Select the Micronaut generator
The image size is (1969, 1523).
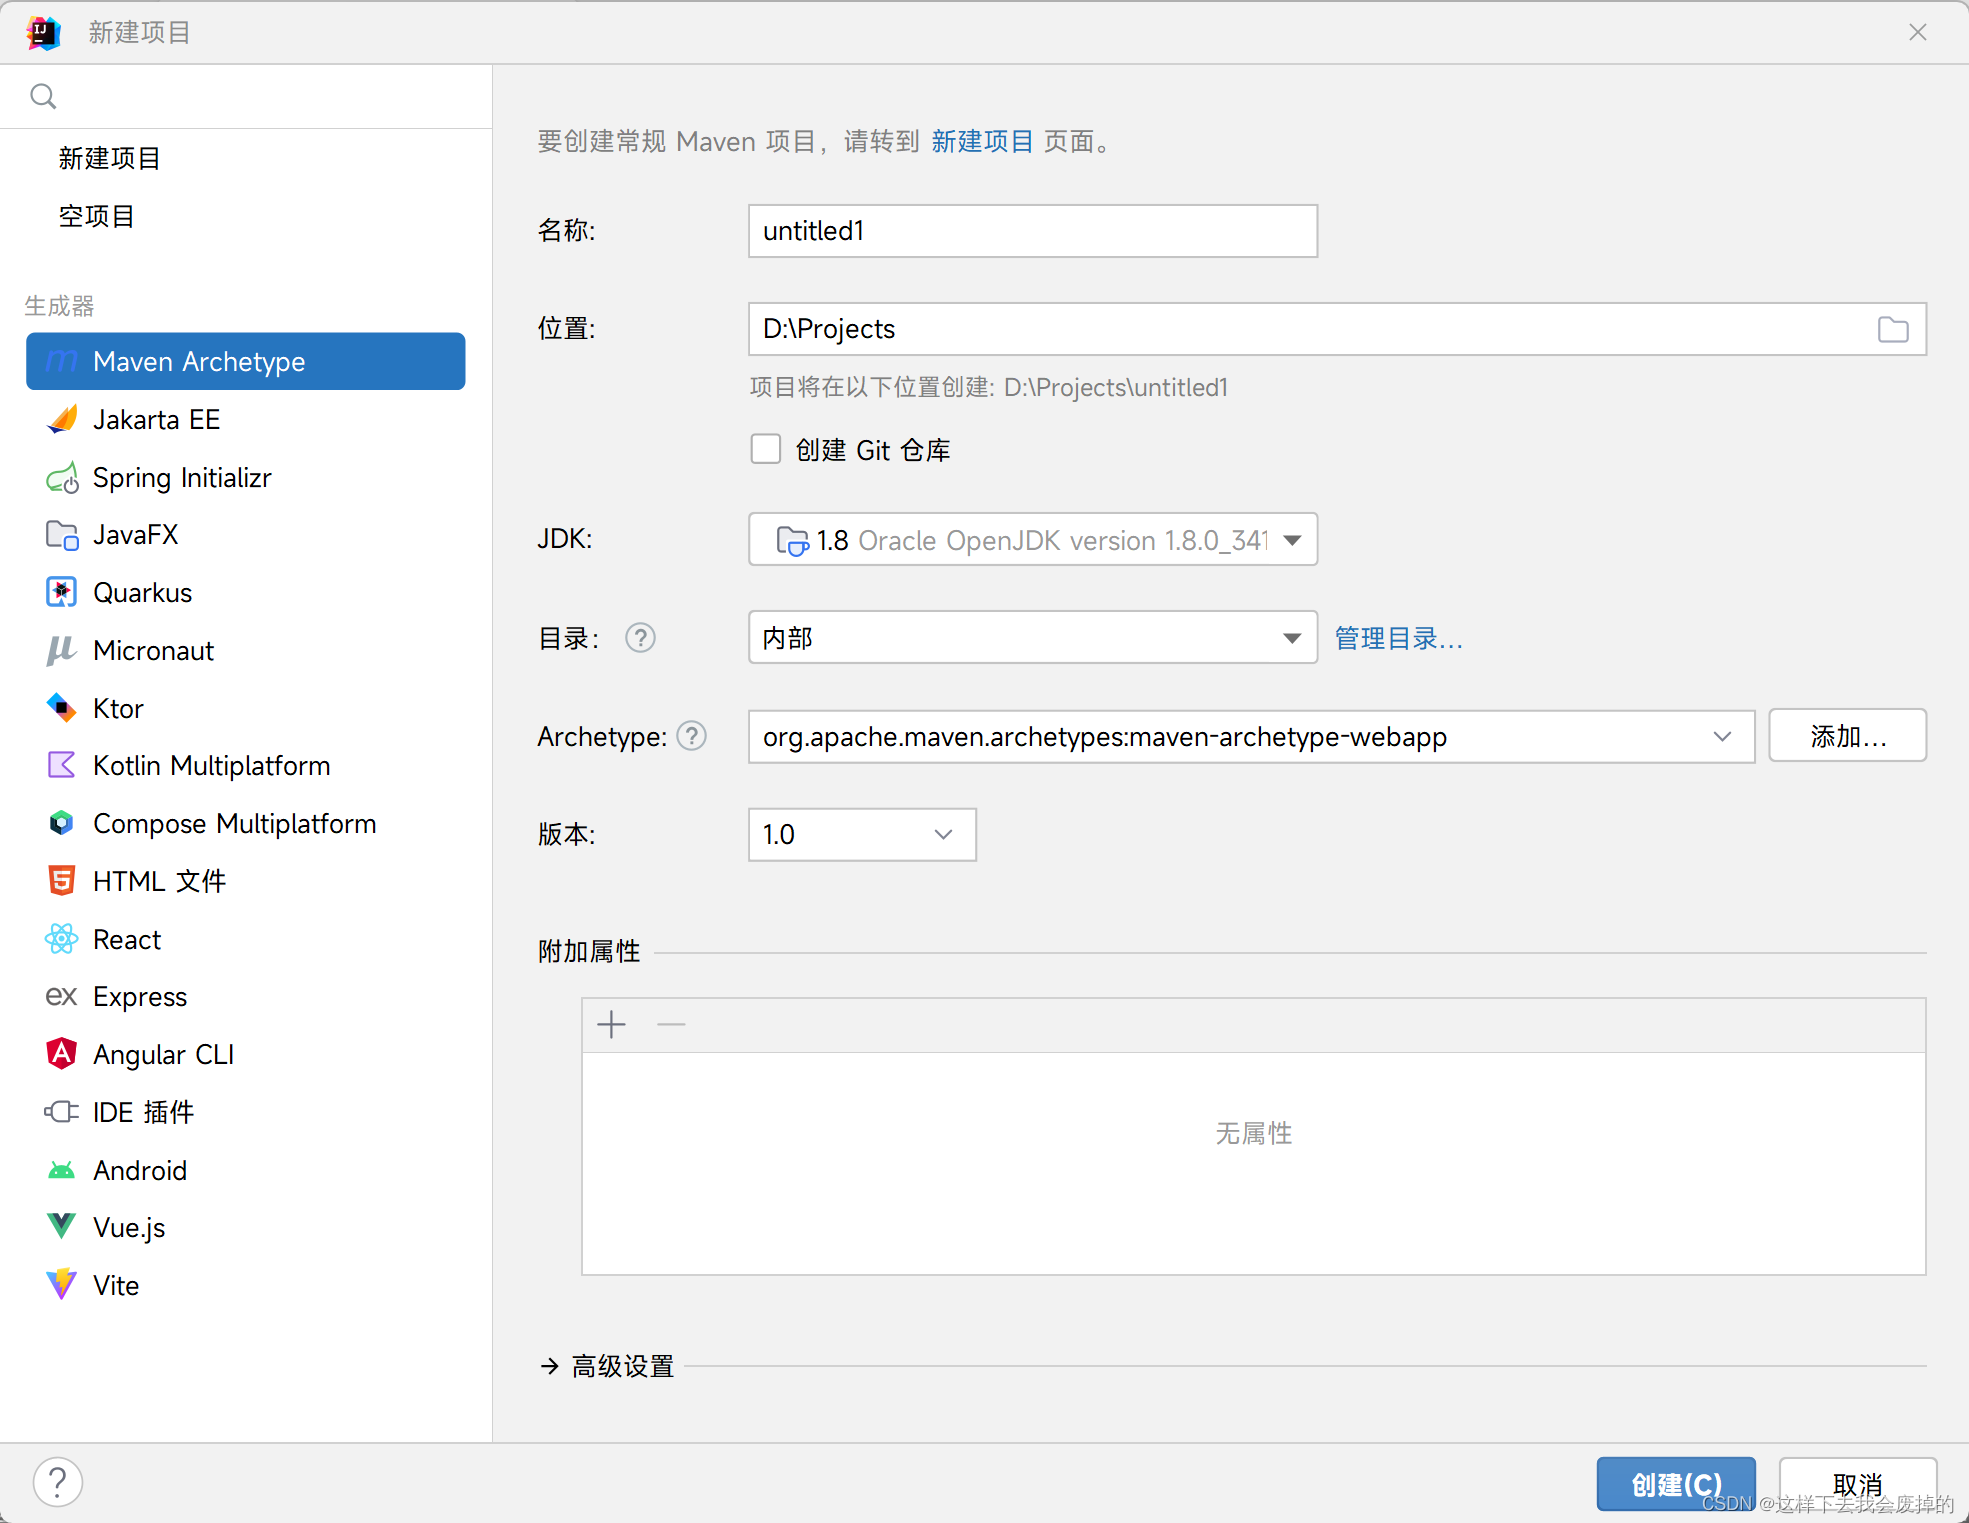(153, 650)
